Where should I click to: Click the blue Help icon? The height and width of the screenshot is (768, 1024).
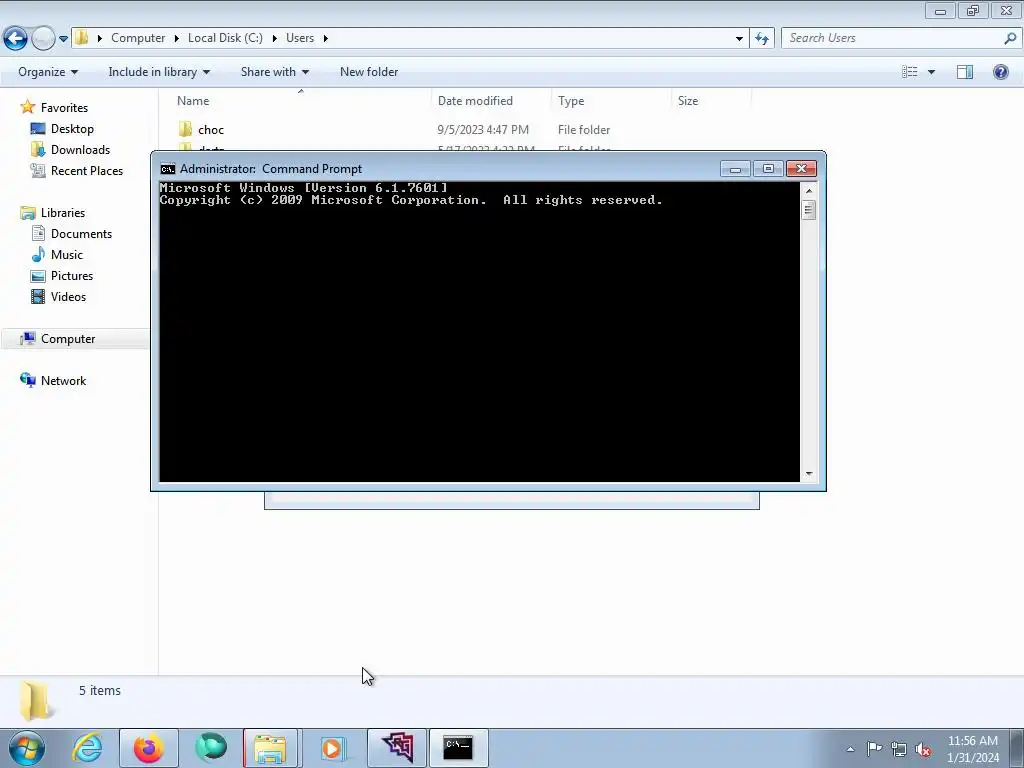(x=1000, y=72)
